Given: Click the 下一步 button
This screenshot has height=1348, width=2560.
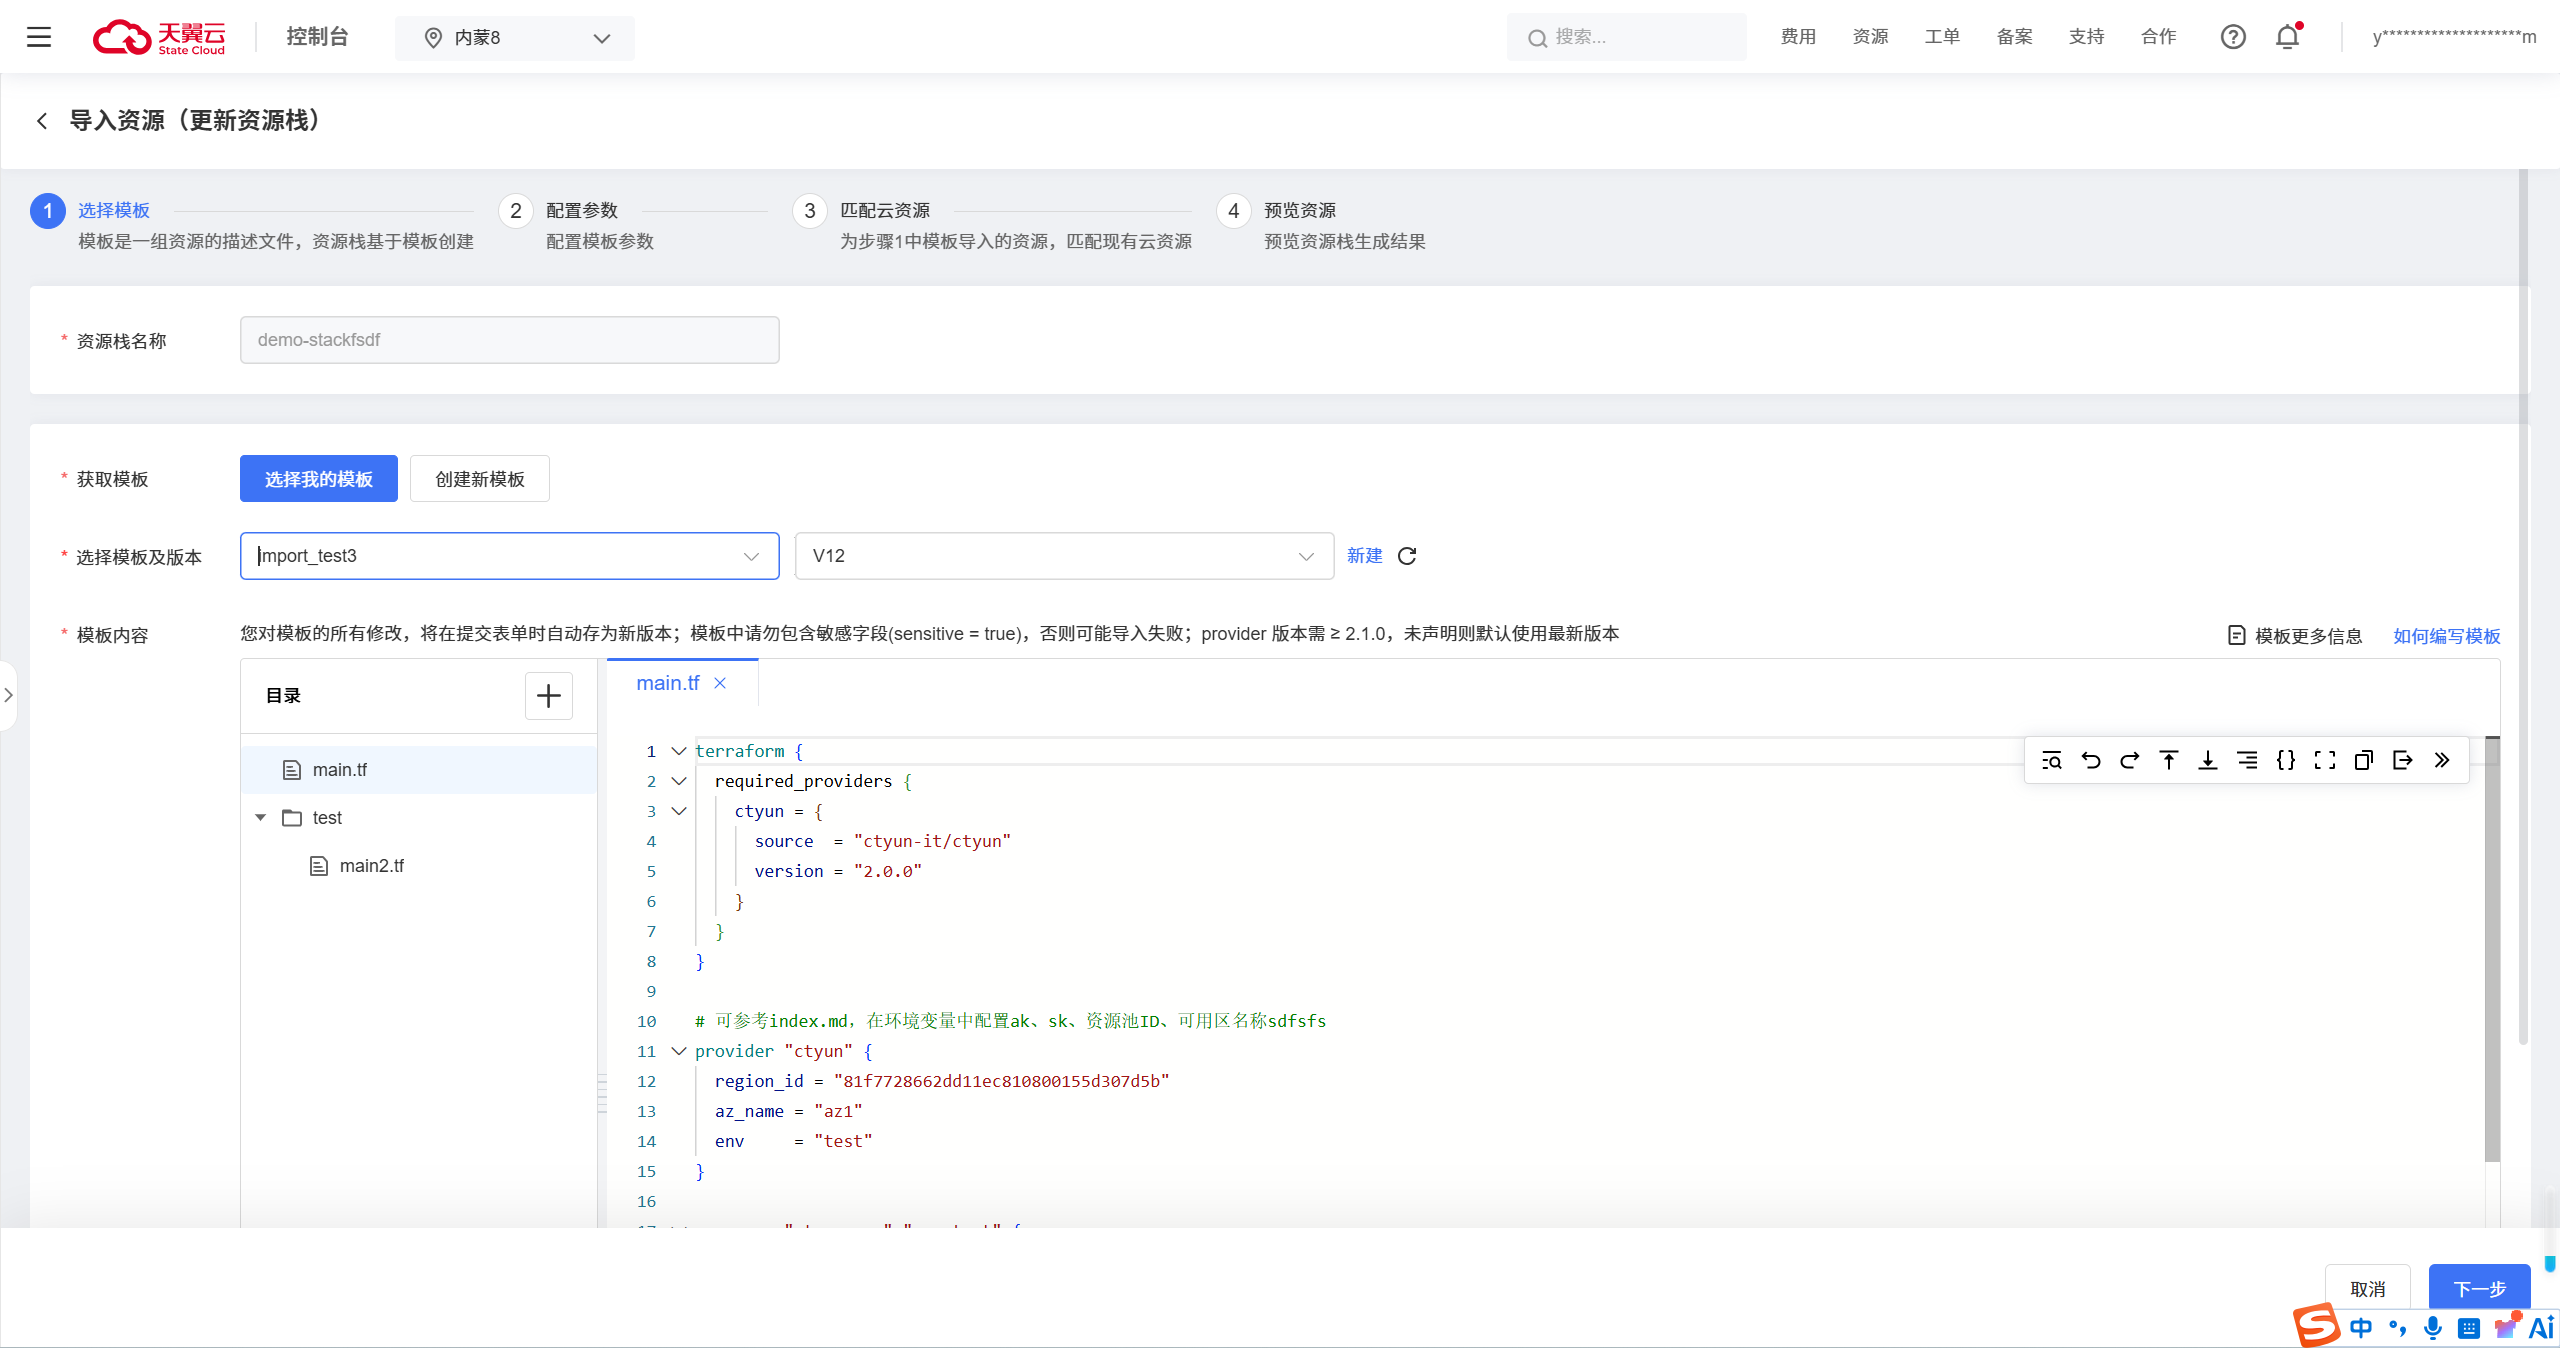Looking at the screenshot, I should coord(2478,1288).
